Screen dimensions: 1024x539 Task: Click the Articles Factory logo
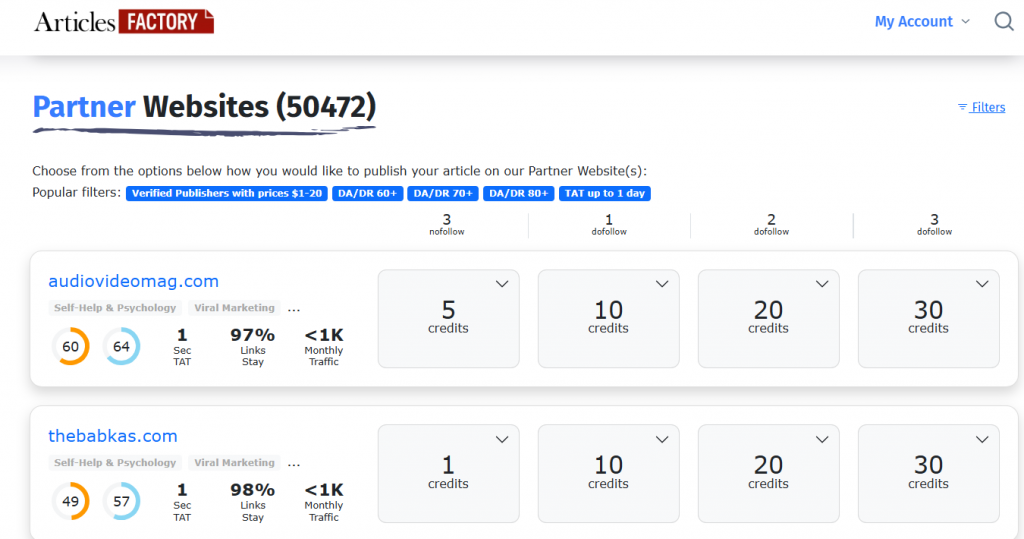point(124,22)
